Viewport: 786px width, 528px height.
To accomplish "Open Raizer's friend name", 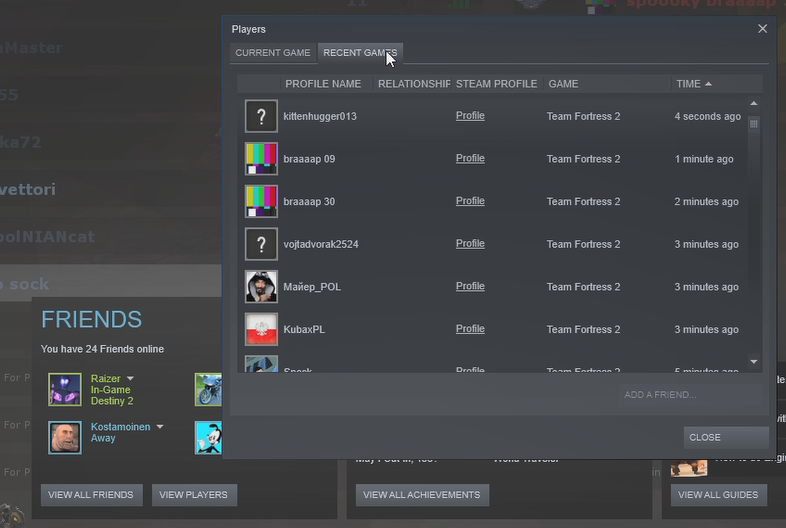I will click(105, 379).
